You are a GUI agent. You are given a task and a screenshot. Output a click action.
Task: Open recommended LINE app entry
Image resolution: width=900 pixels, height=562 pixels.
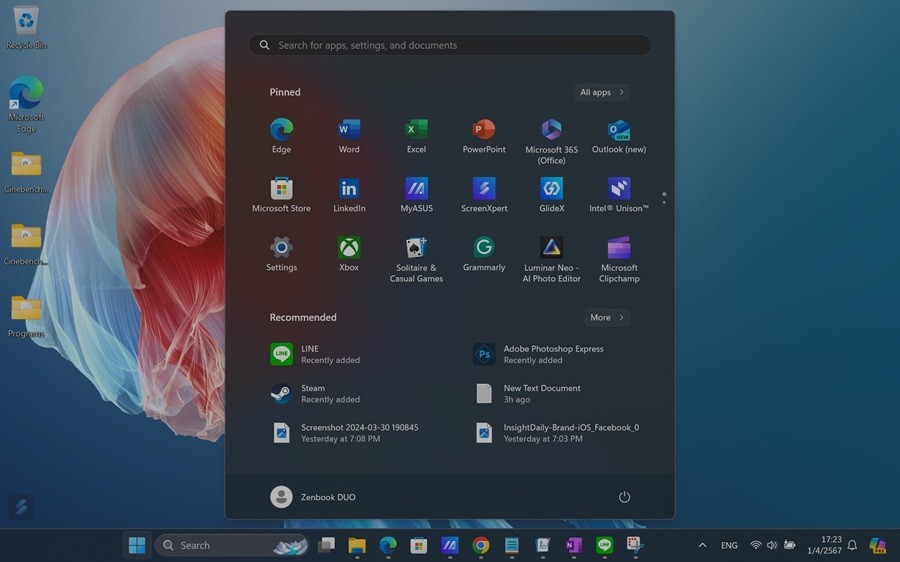pos(315,354)
